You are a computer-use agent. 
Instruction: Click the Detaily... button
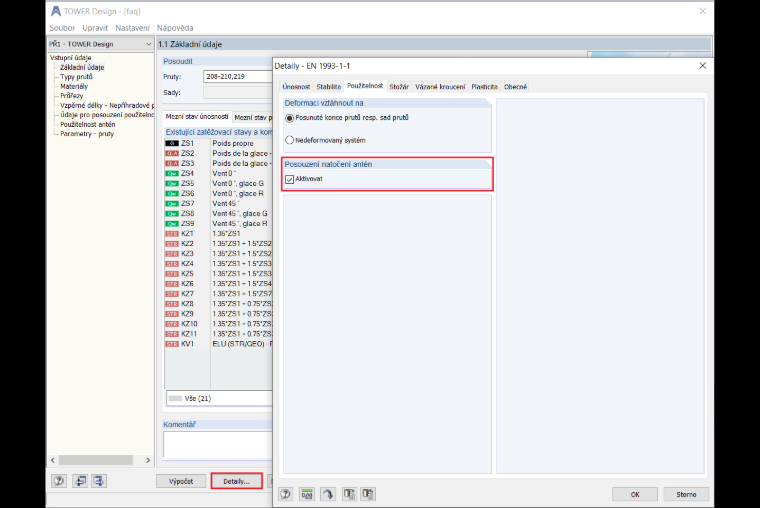[237, 481]
